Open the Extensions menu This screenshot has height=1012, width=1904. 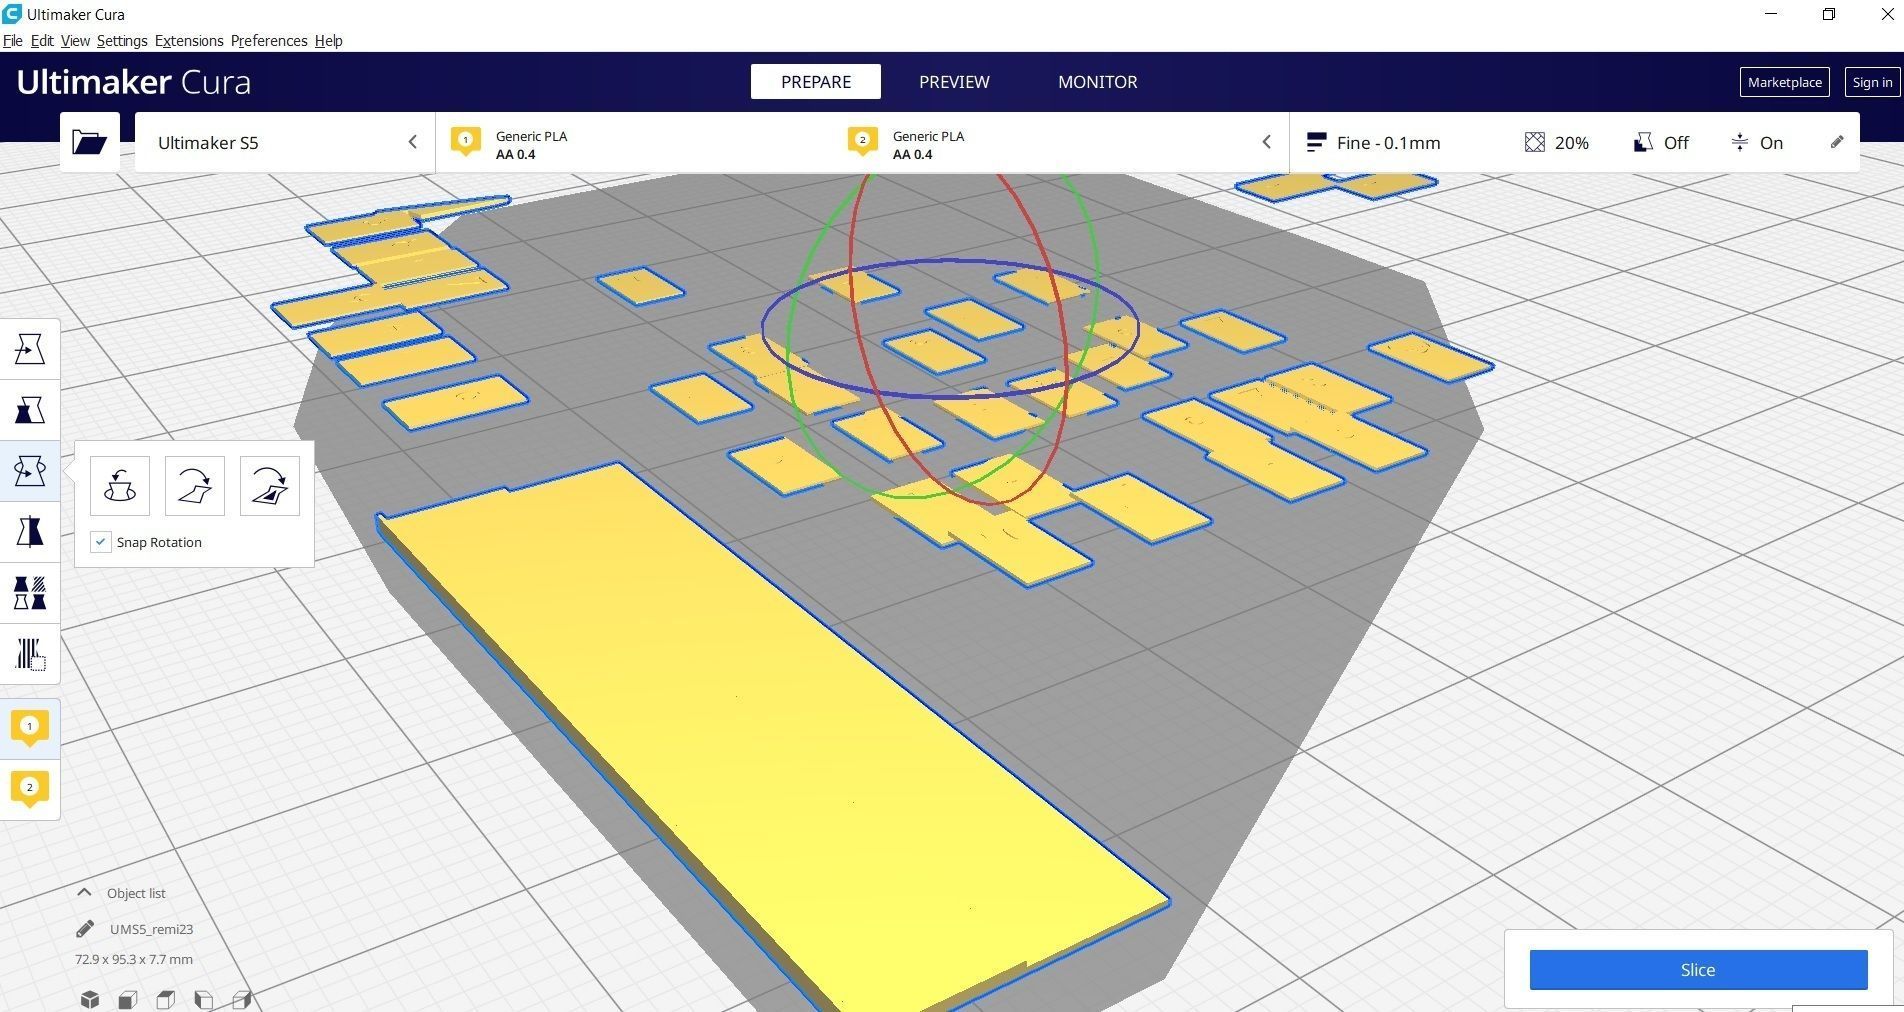pyautogui.click(x=189, y=41)
